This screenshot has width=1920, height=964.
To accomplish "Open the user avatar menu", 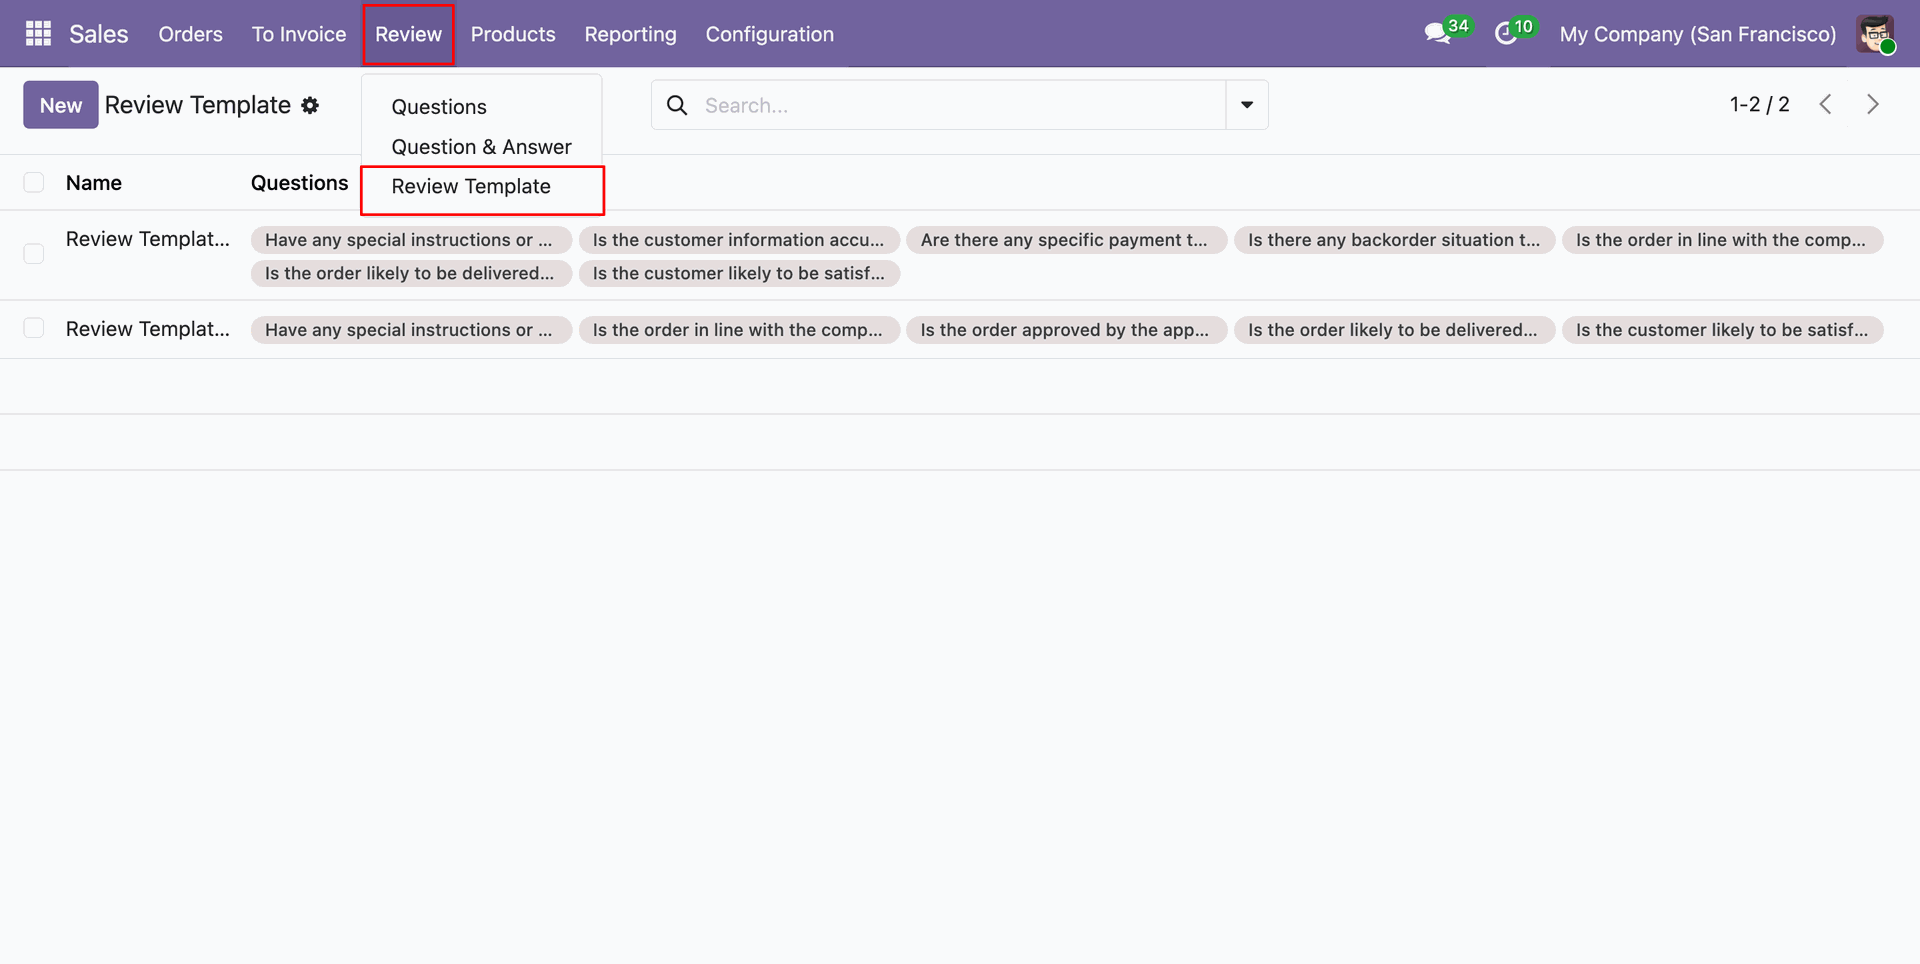I will click(1875, 34).
